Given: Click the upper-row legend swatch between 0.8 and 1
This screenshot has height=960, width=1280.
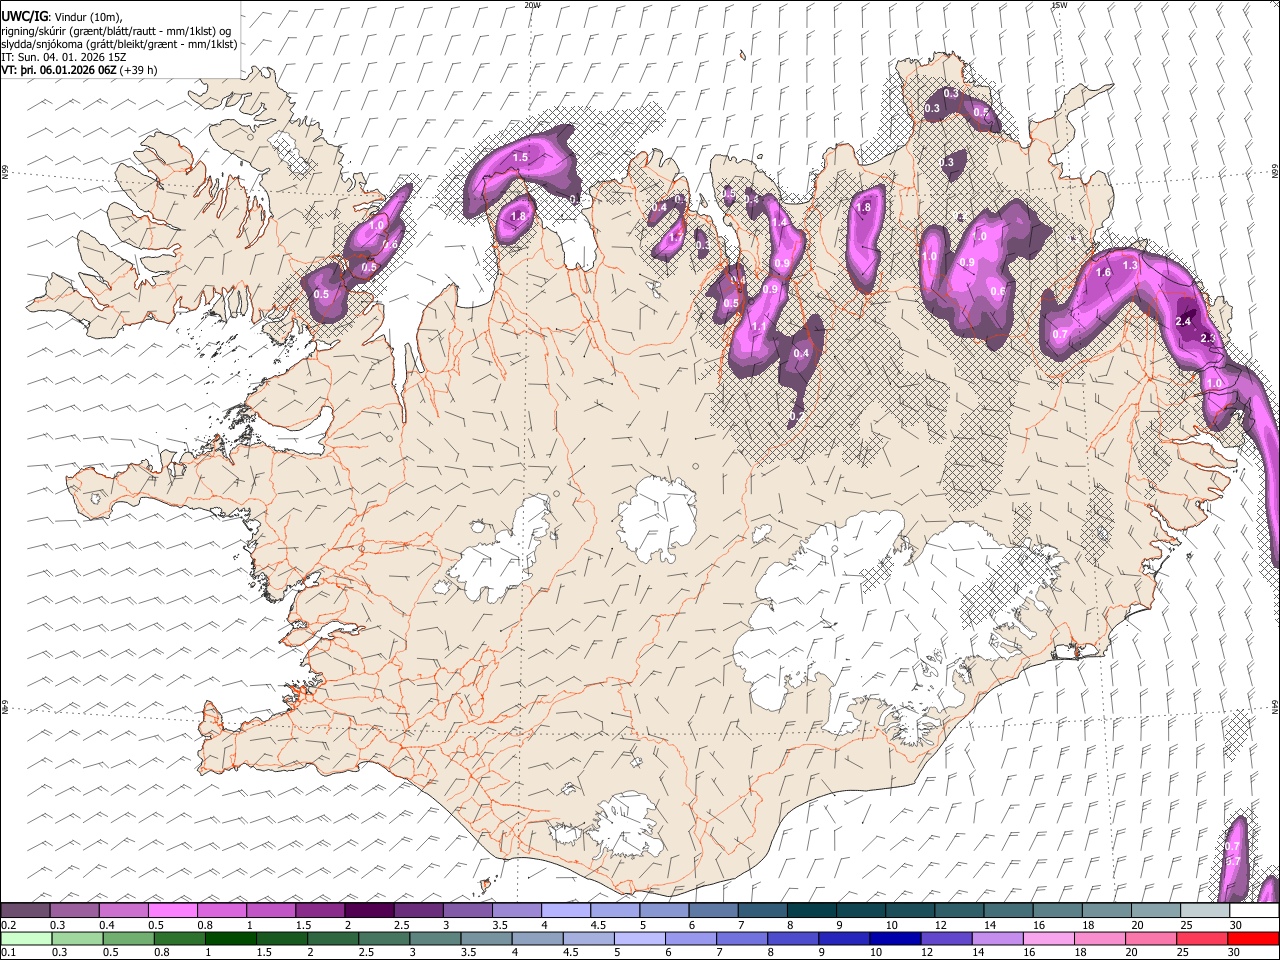Looking at the screenshot, I should (221, 910).
